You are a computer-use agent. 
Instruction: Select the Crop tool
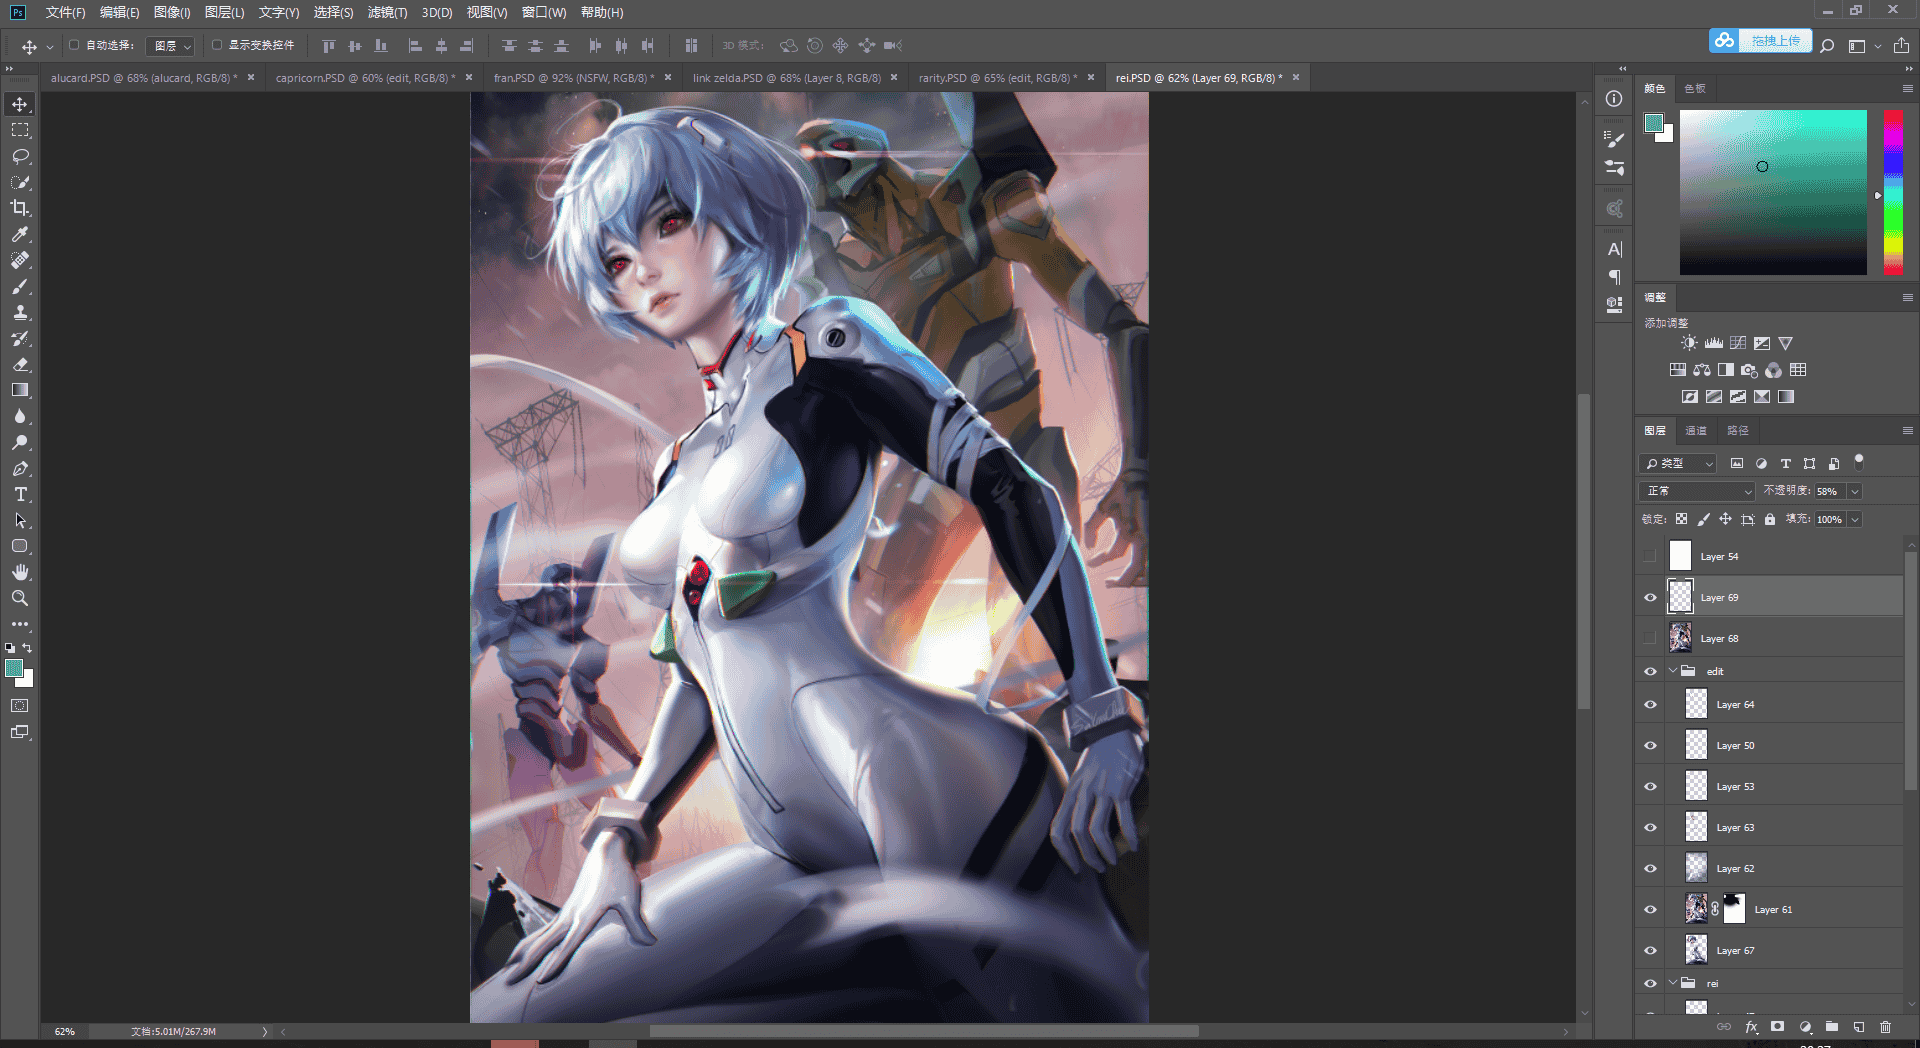(20, 208)
